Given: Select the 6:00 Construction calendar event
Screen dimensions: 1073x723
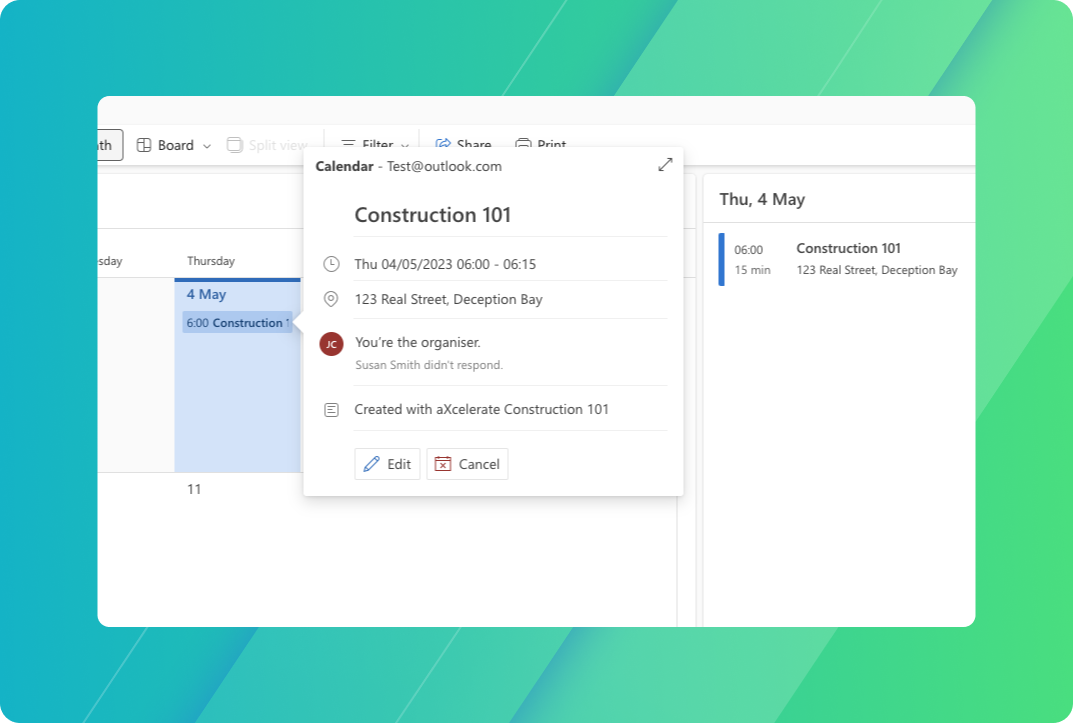Looking at the screenshot, I should [237, 323].
